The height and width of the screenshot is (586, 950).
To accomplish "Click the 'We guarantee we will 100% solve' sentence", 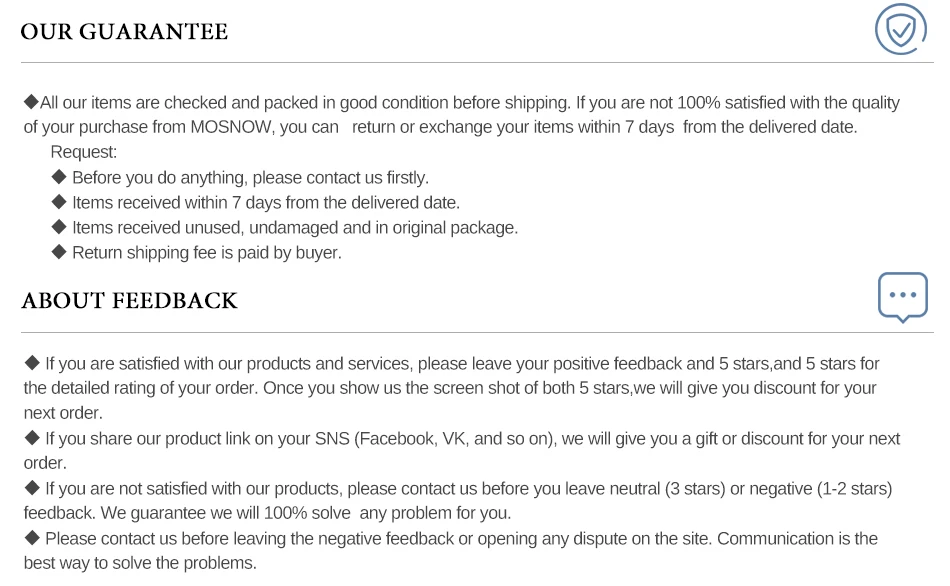I will pos(305,513).
